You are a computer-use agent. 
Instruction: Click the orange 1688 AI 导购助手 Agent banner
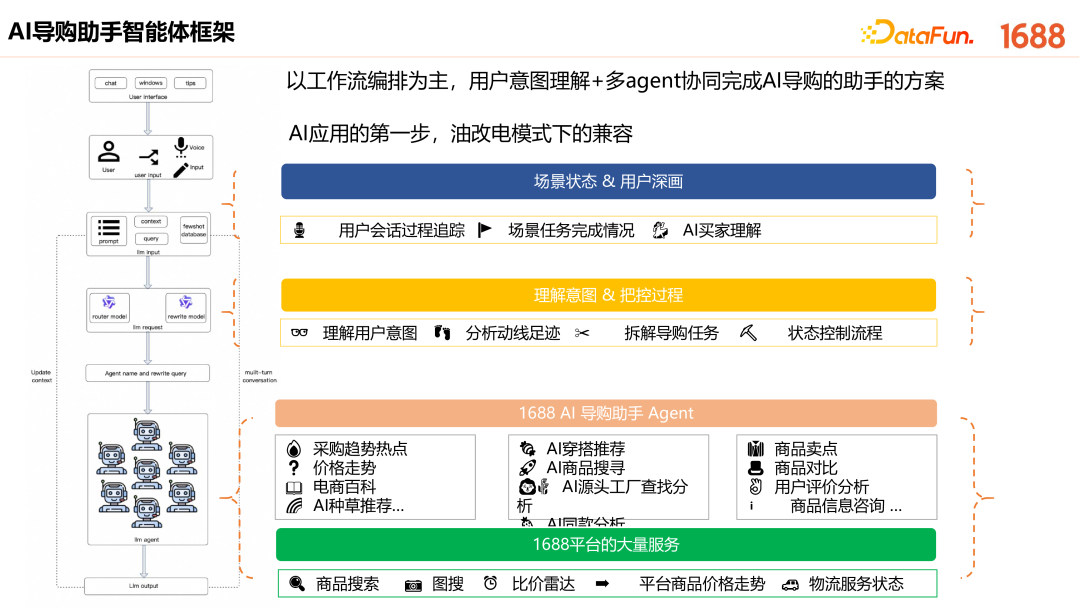pos(606,413)
